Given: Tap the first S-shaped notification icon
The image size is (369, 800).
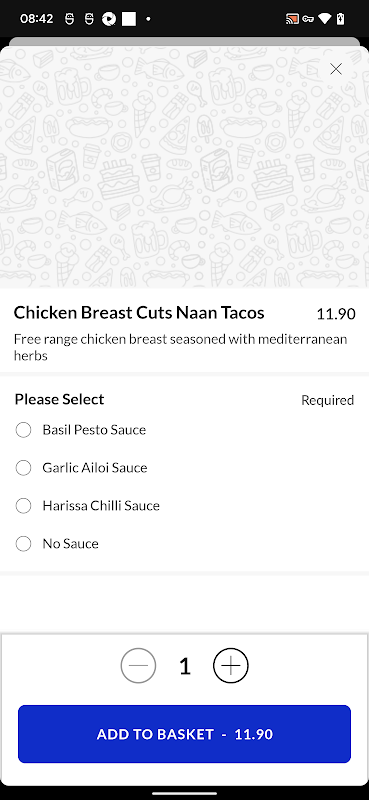Looking at the screenshot, I should (69, 19).
